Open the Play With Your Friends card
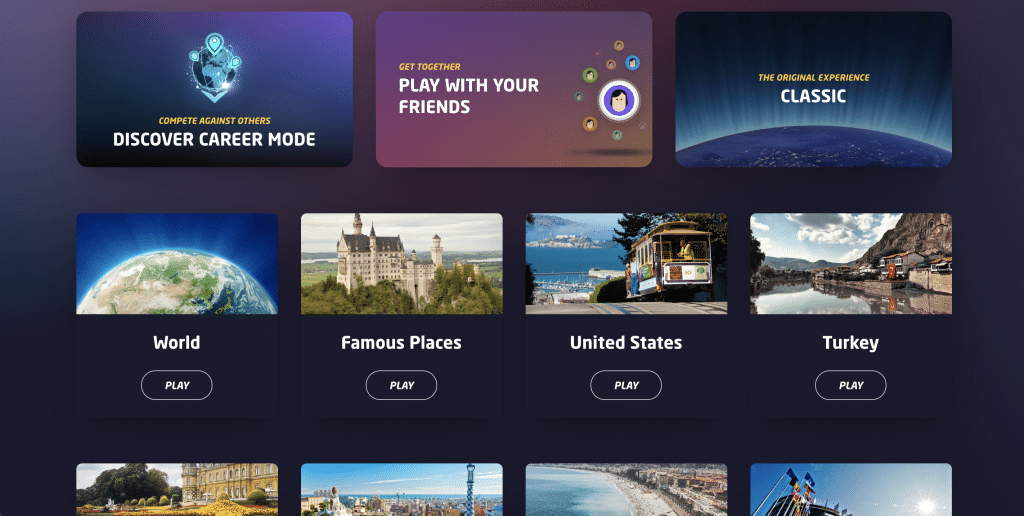This screenshot has width=1024, height=516. pos(514,89)
